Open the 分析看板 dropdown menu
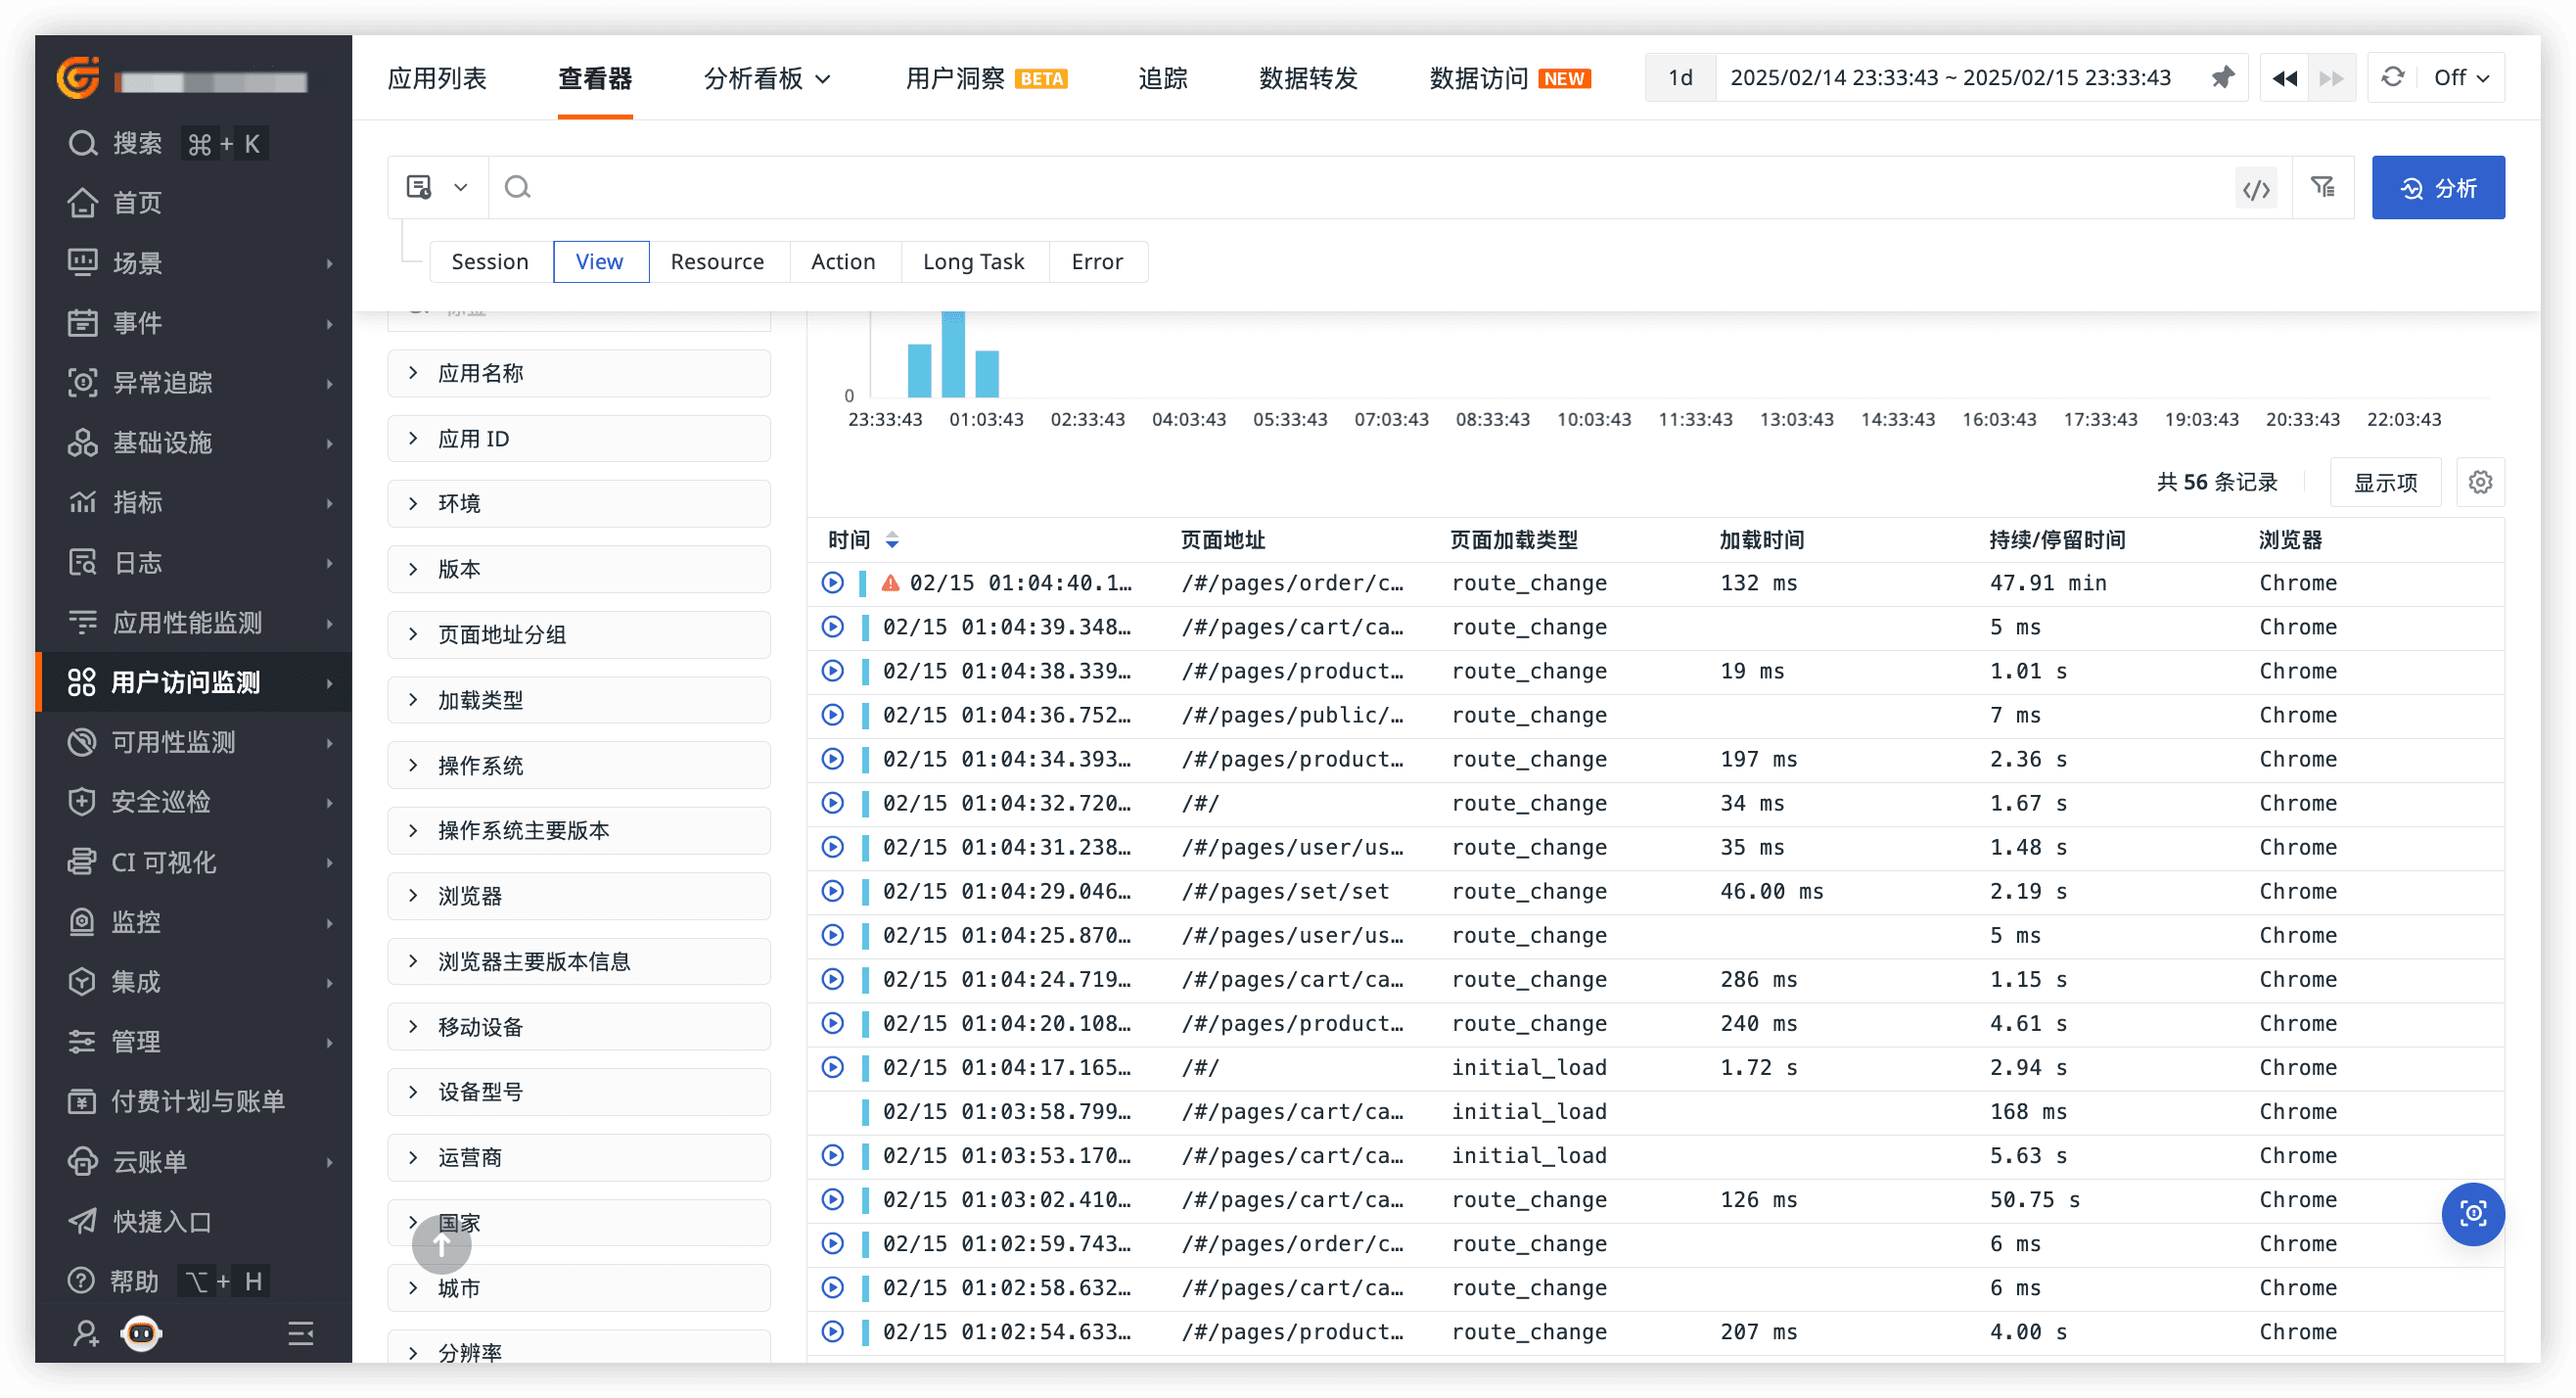Image resolution: width=2576 pixels, height=1398 pixels. (x=767, y=78)
